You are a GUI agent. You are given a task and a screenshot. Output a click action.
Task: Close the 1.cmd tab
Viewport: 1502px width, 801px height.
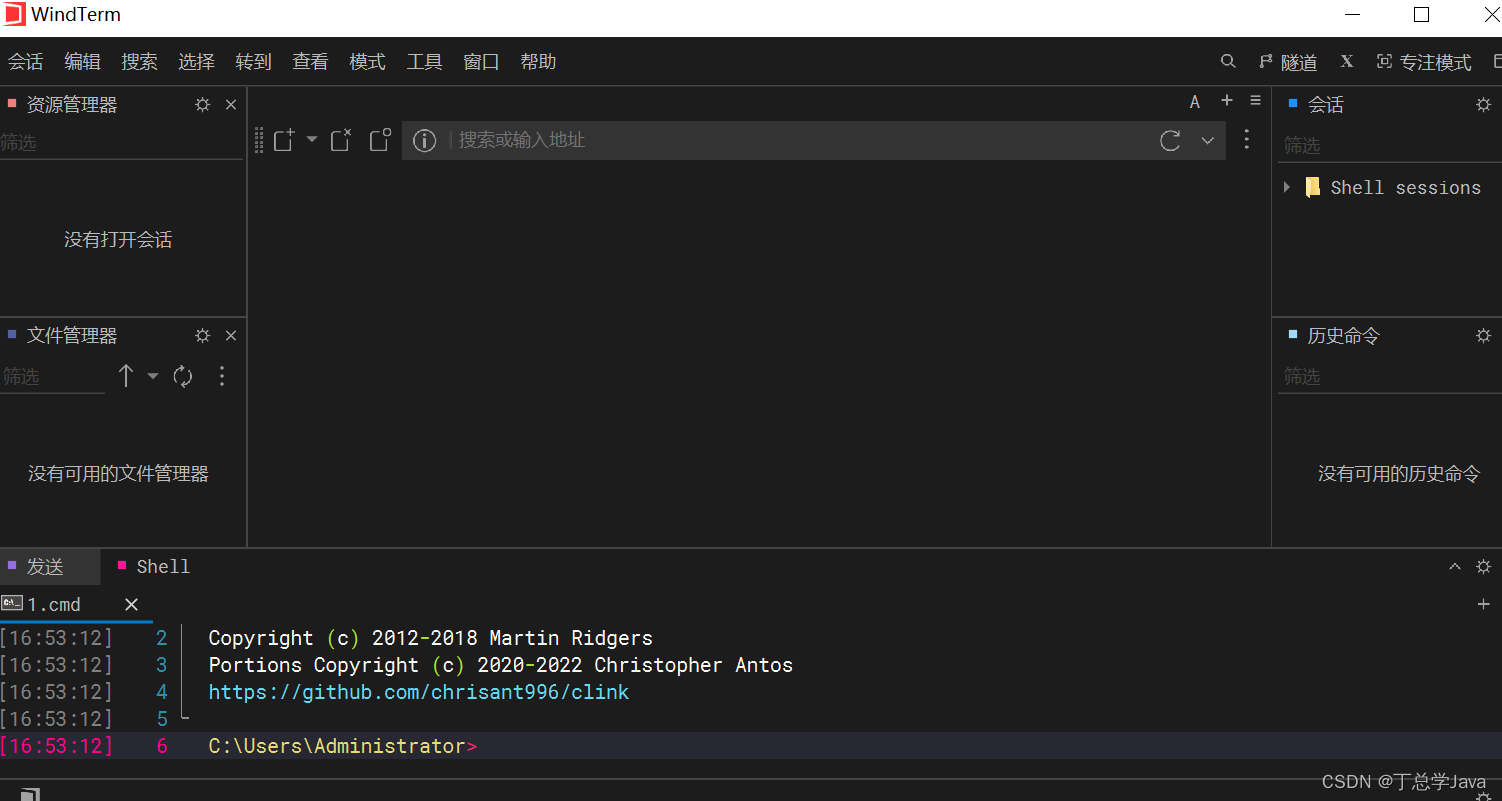(x=131, y=605)
